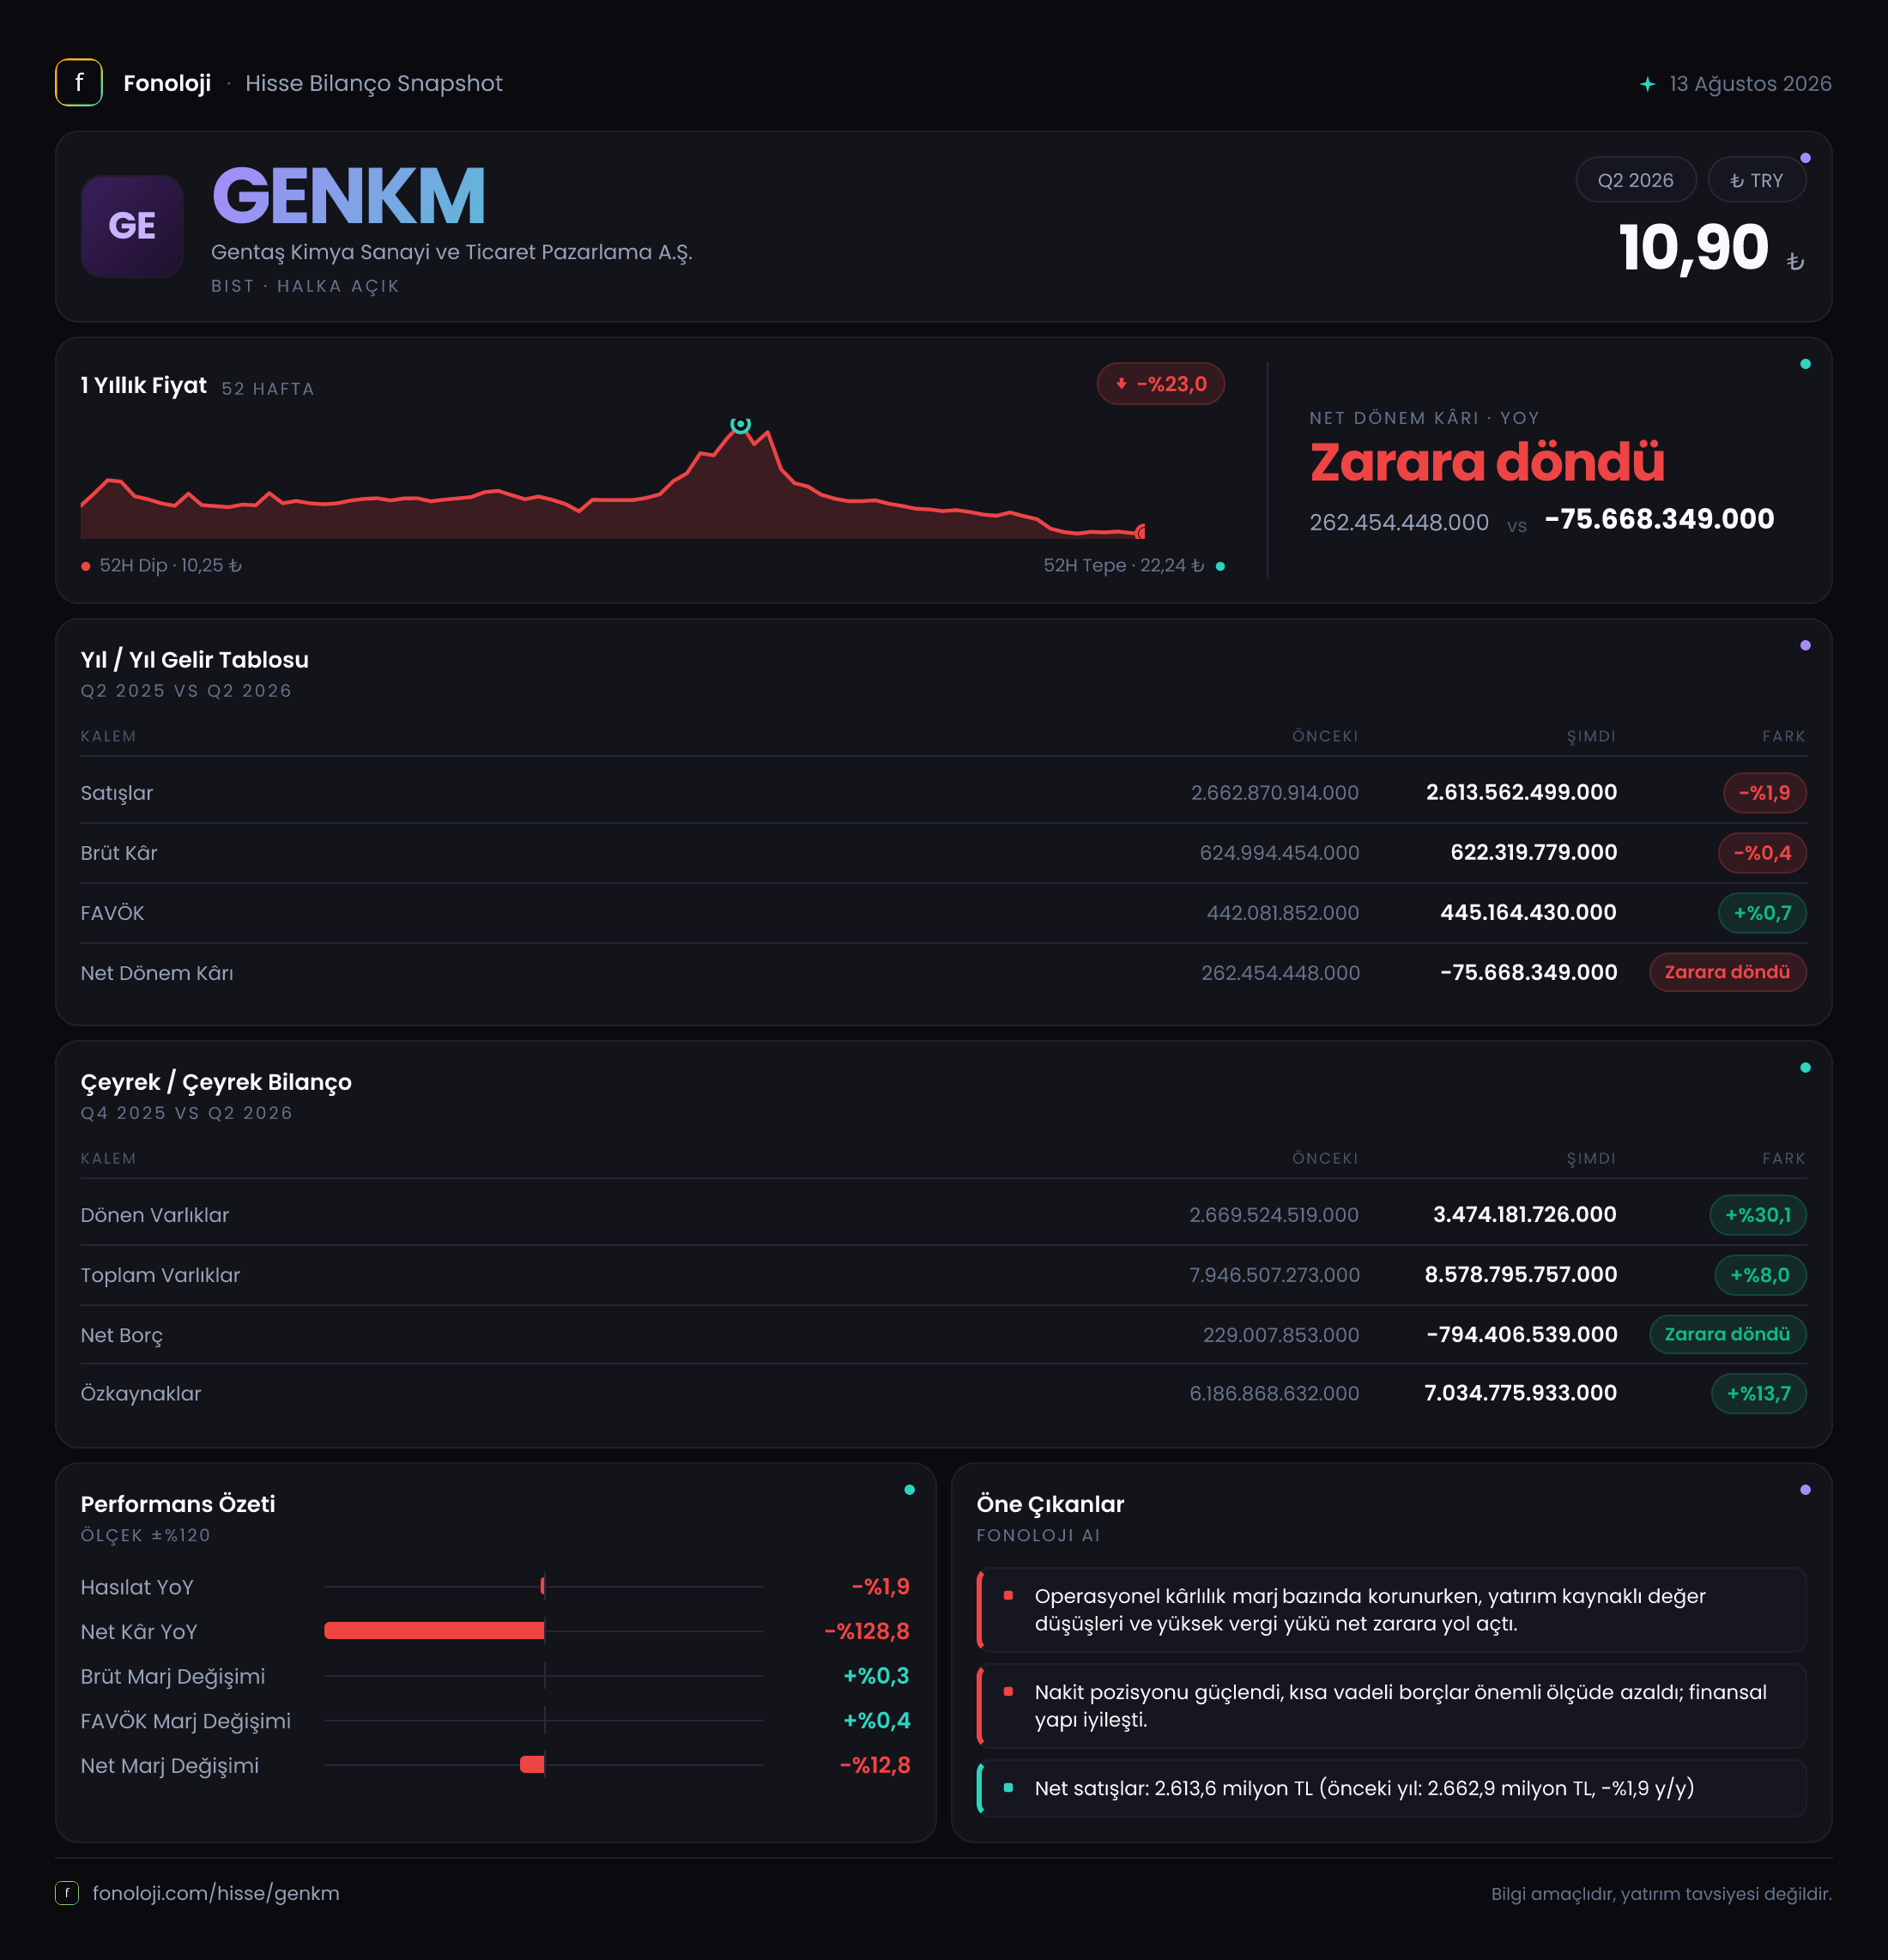1888x1960 pixels.
Task: Click the 52H Dip 10,25 label
Action: (x=170, y=565)
